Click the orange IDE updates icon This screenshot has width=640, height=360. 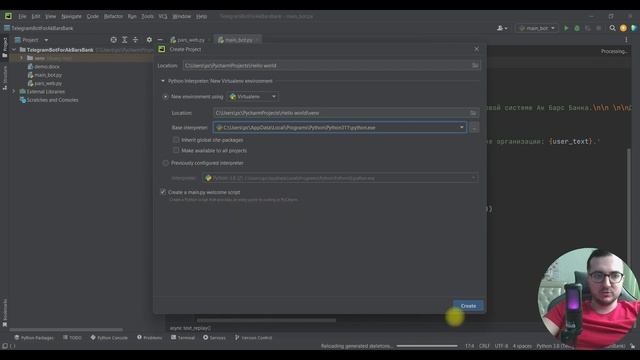coord(623,28)
